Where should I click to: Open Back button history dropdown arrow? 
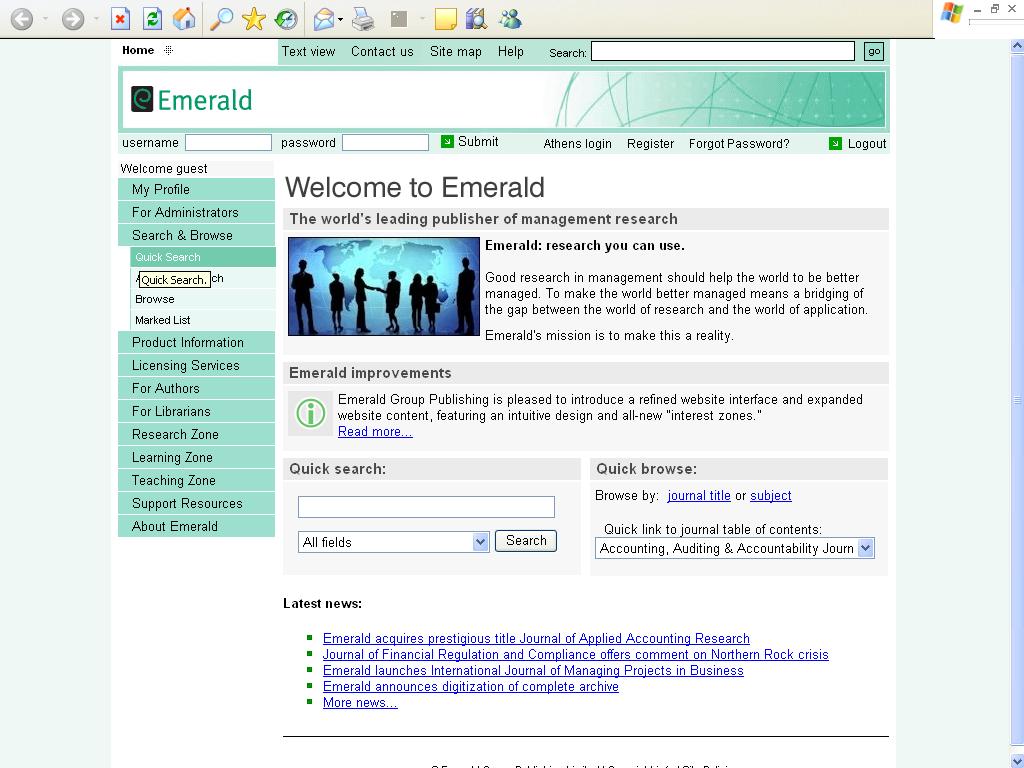point(45,19)
